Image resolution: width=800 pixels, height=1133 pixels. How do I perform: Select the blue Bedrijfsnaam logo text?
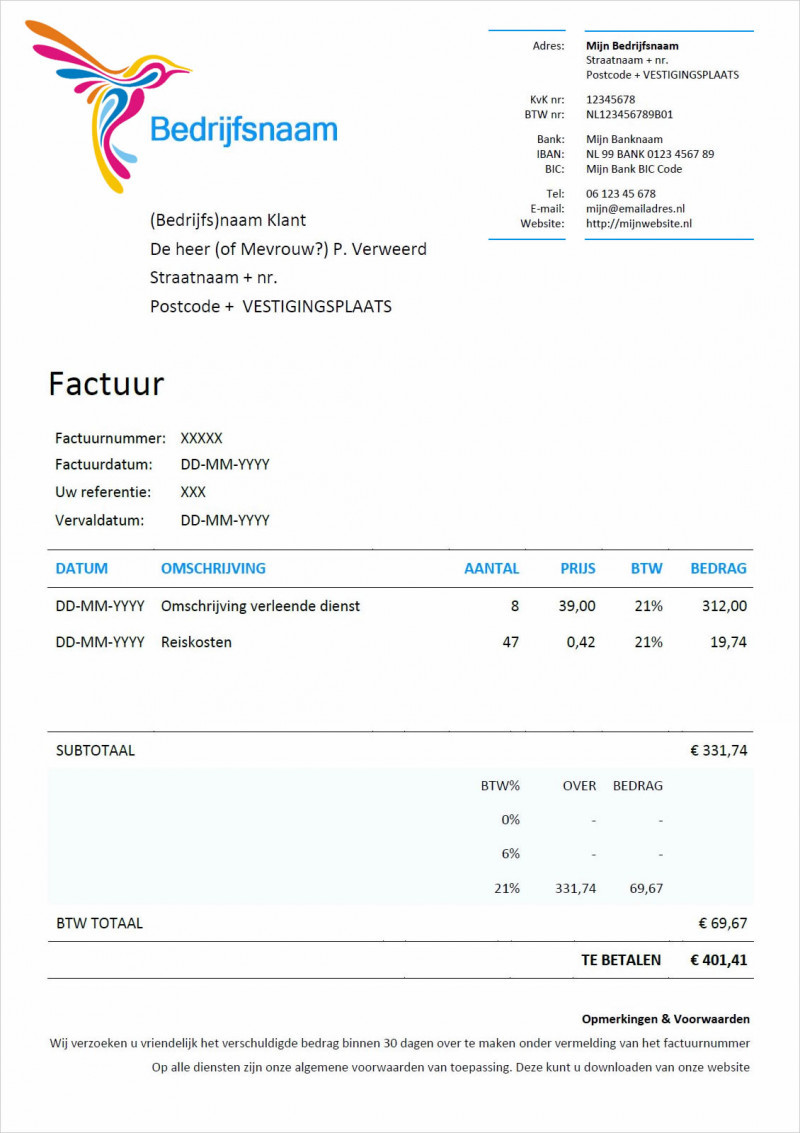point(242,128)
